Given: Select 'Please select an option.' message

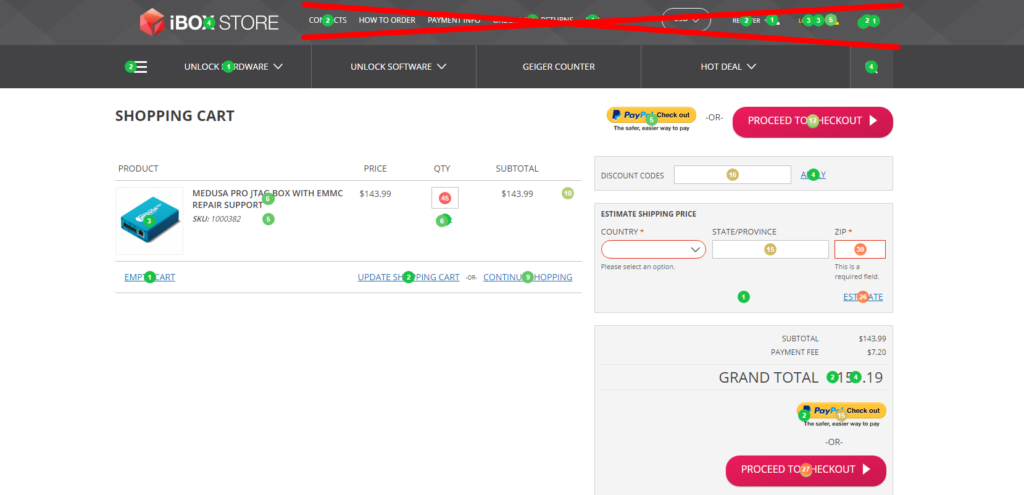Looking at the screenshot, I should 637,266.
